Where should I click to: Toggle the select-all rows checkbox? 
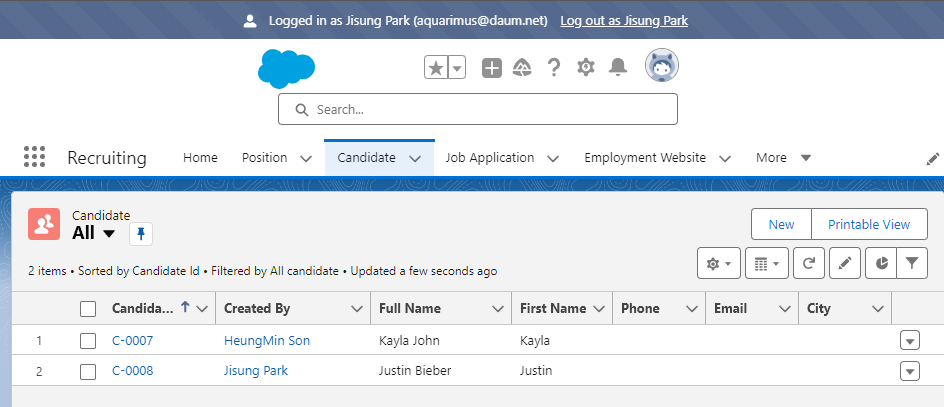pos(88,309)
